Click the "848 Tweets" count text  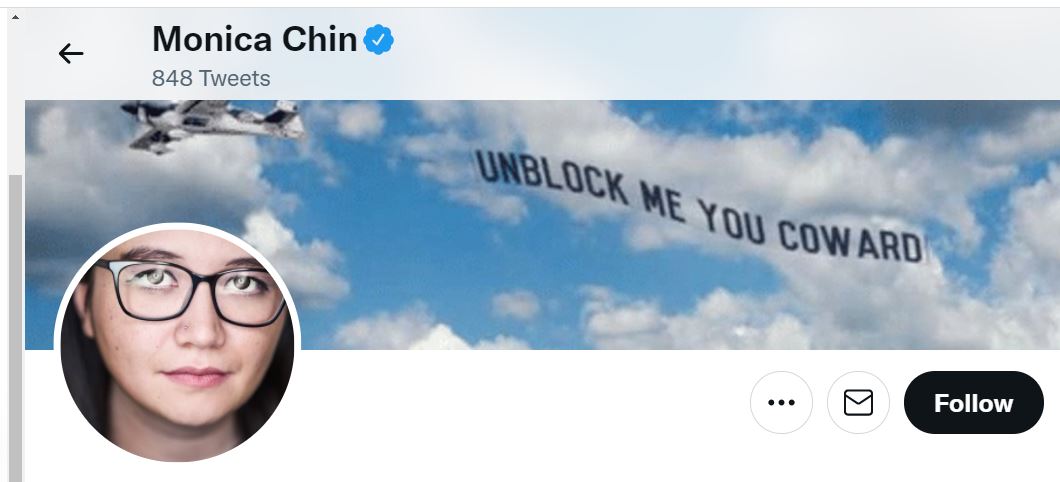(x=211, y=78)
